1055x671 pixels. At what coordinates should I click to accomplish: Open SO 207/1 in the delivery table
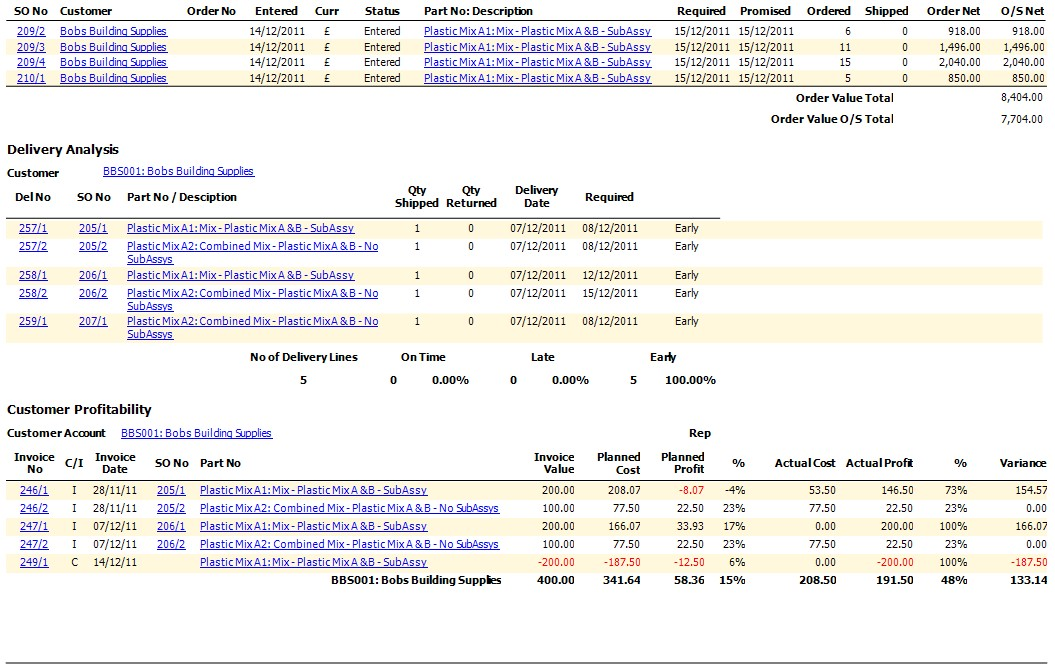[93, 321]
